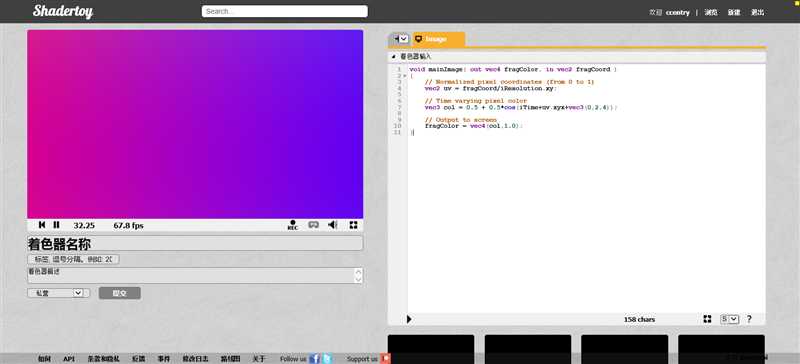Step the description box spinner up

(358, 272)
